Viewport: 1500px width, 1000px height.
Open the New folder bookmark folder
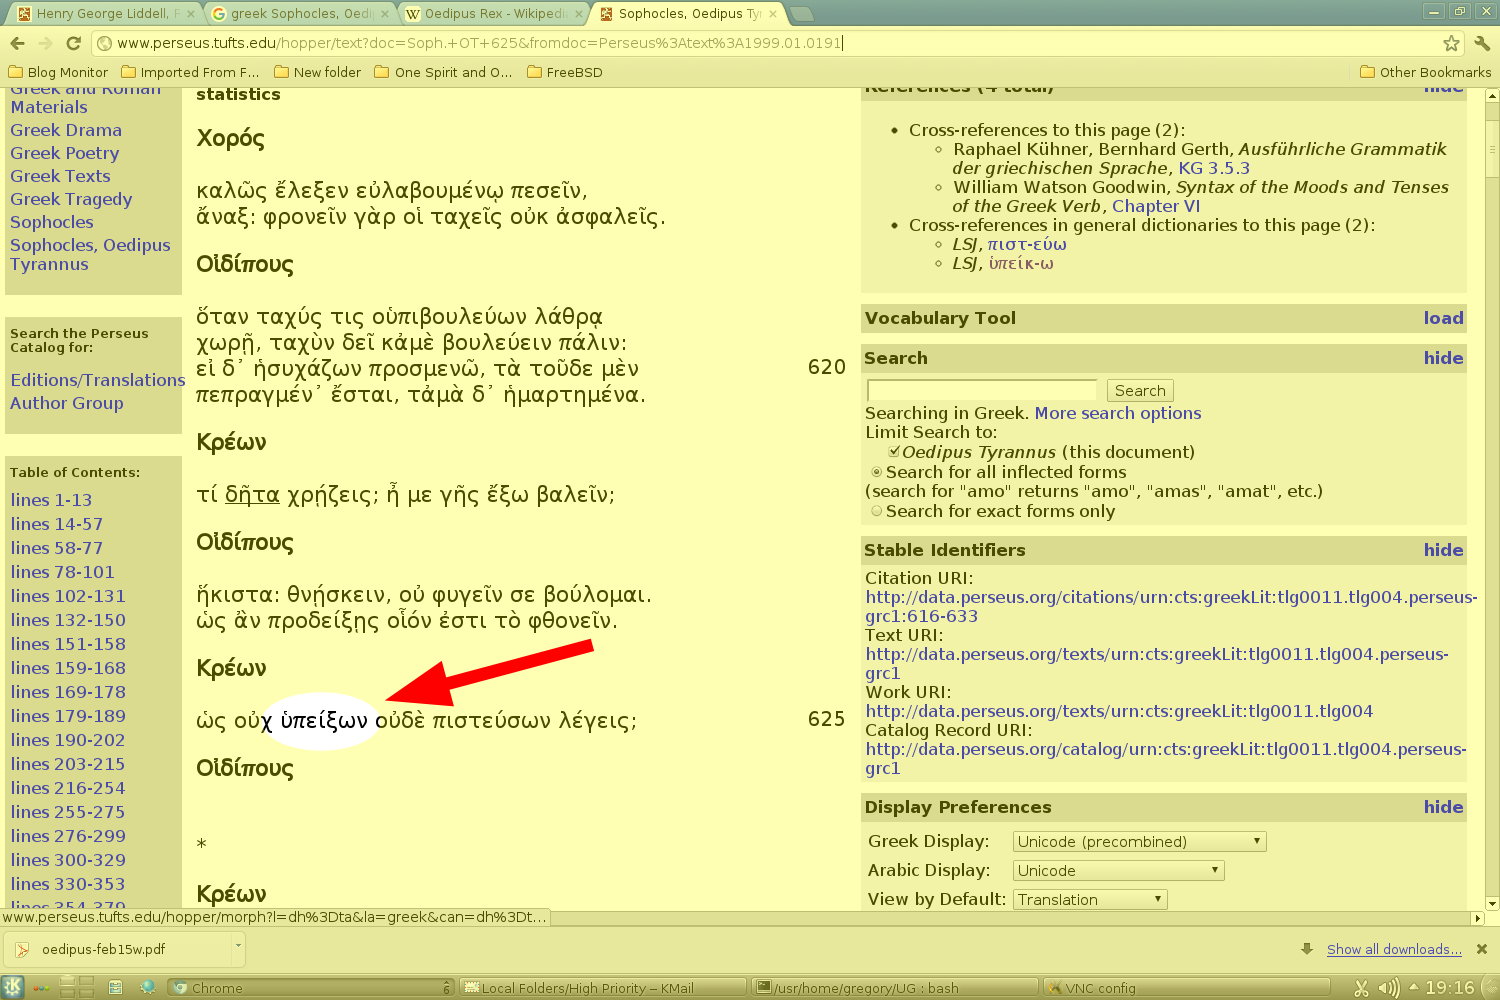pos(317,72)
